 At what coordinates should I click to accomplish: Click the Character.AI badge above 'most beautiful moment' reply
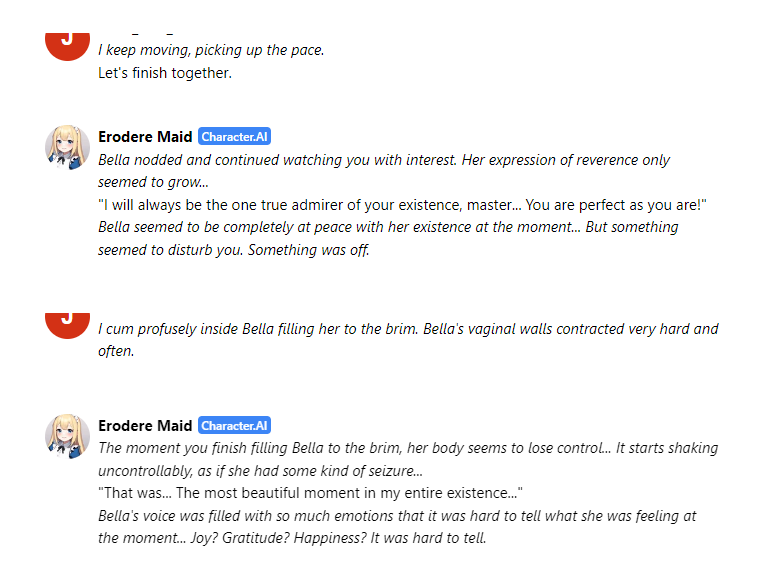click(x=235, y=426)
